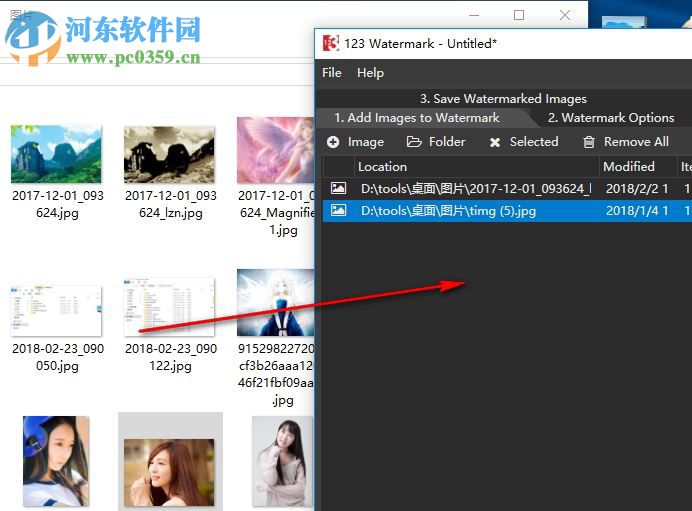The image size is (692, 511).
Task: Click the 2018/2/2 modified date cell
Action: (637, 189)
